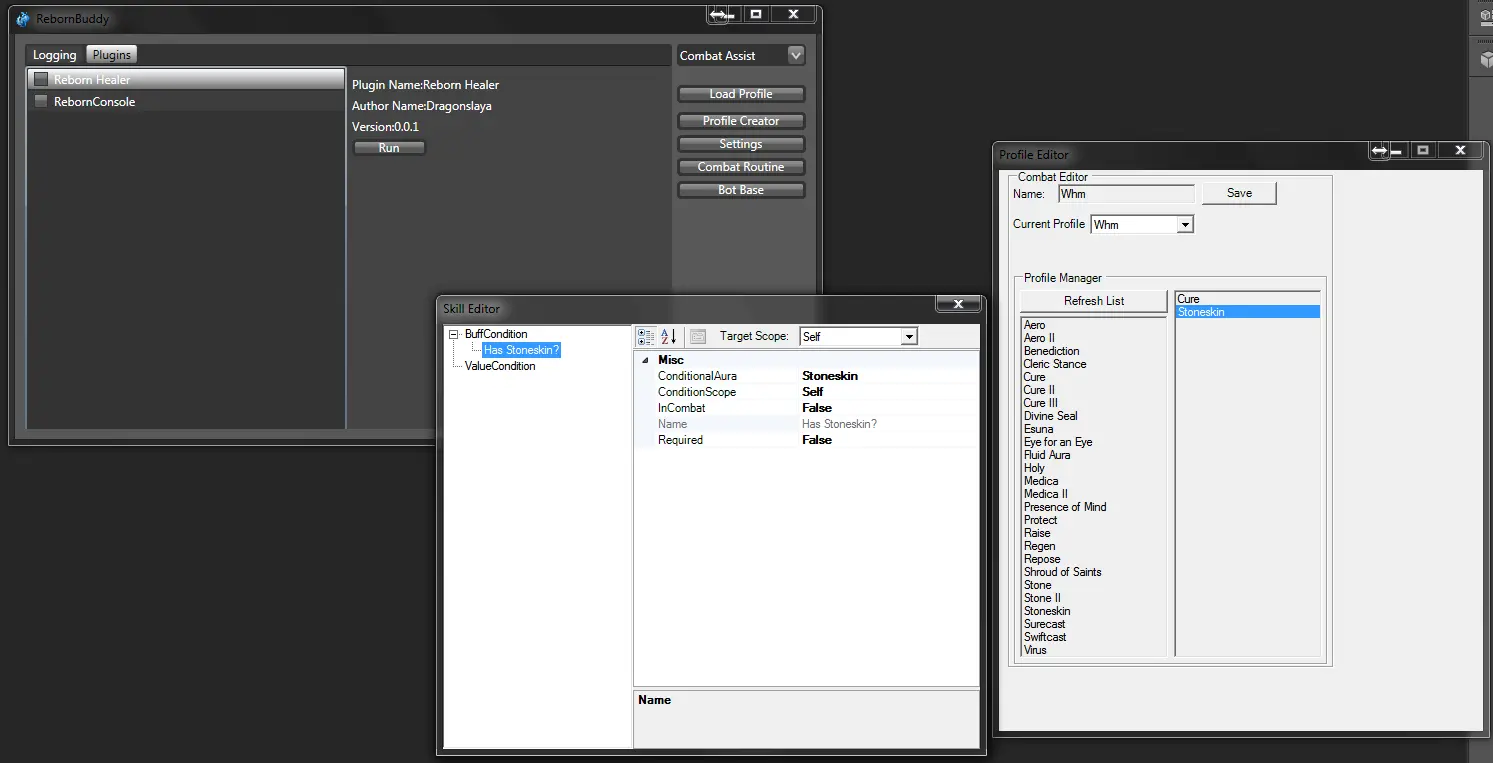Open the Target Scope dropdown
Viewport: 1493px width, 763px height.
point(909,337)
